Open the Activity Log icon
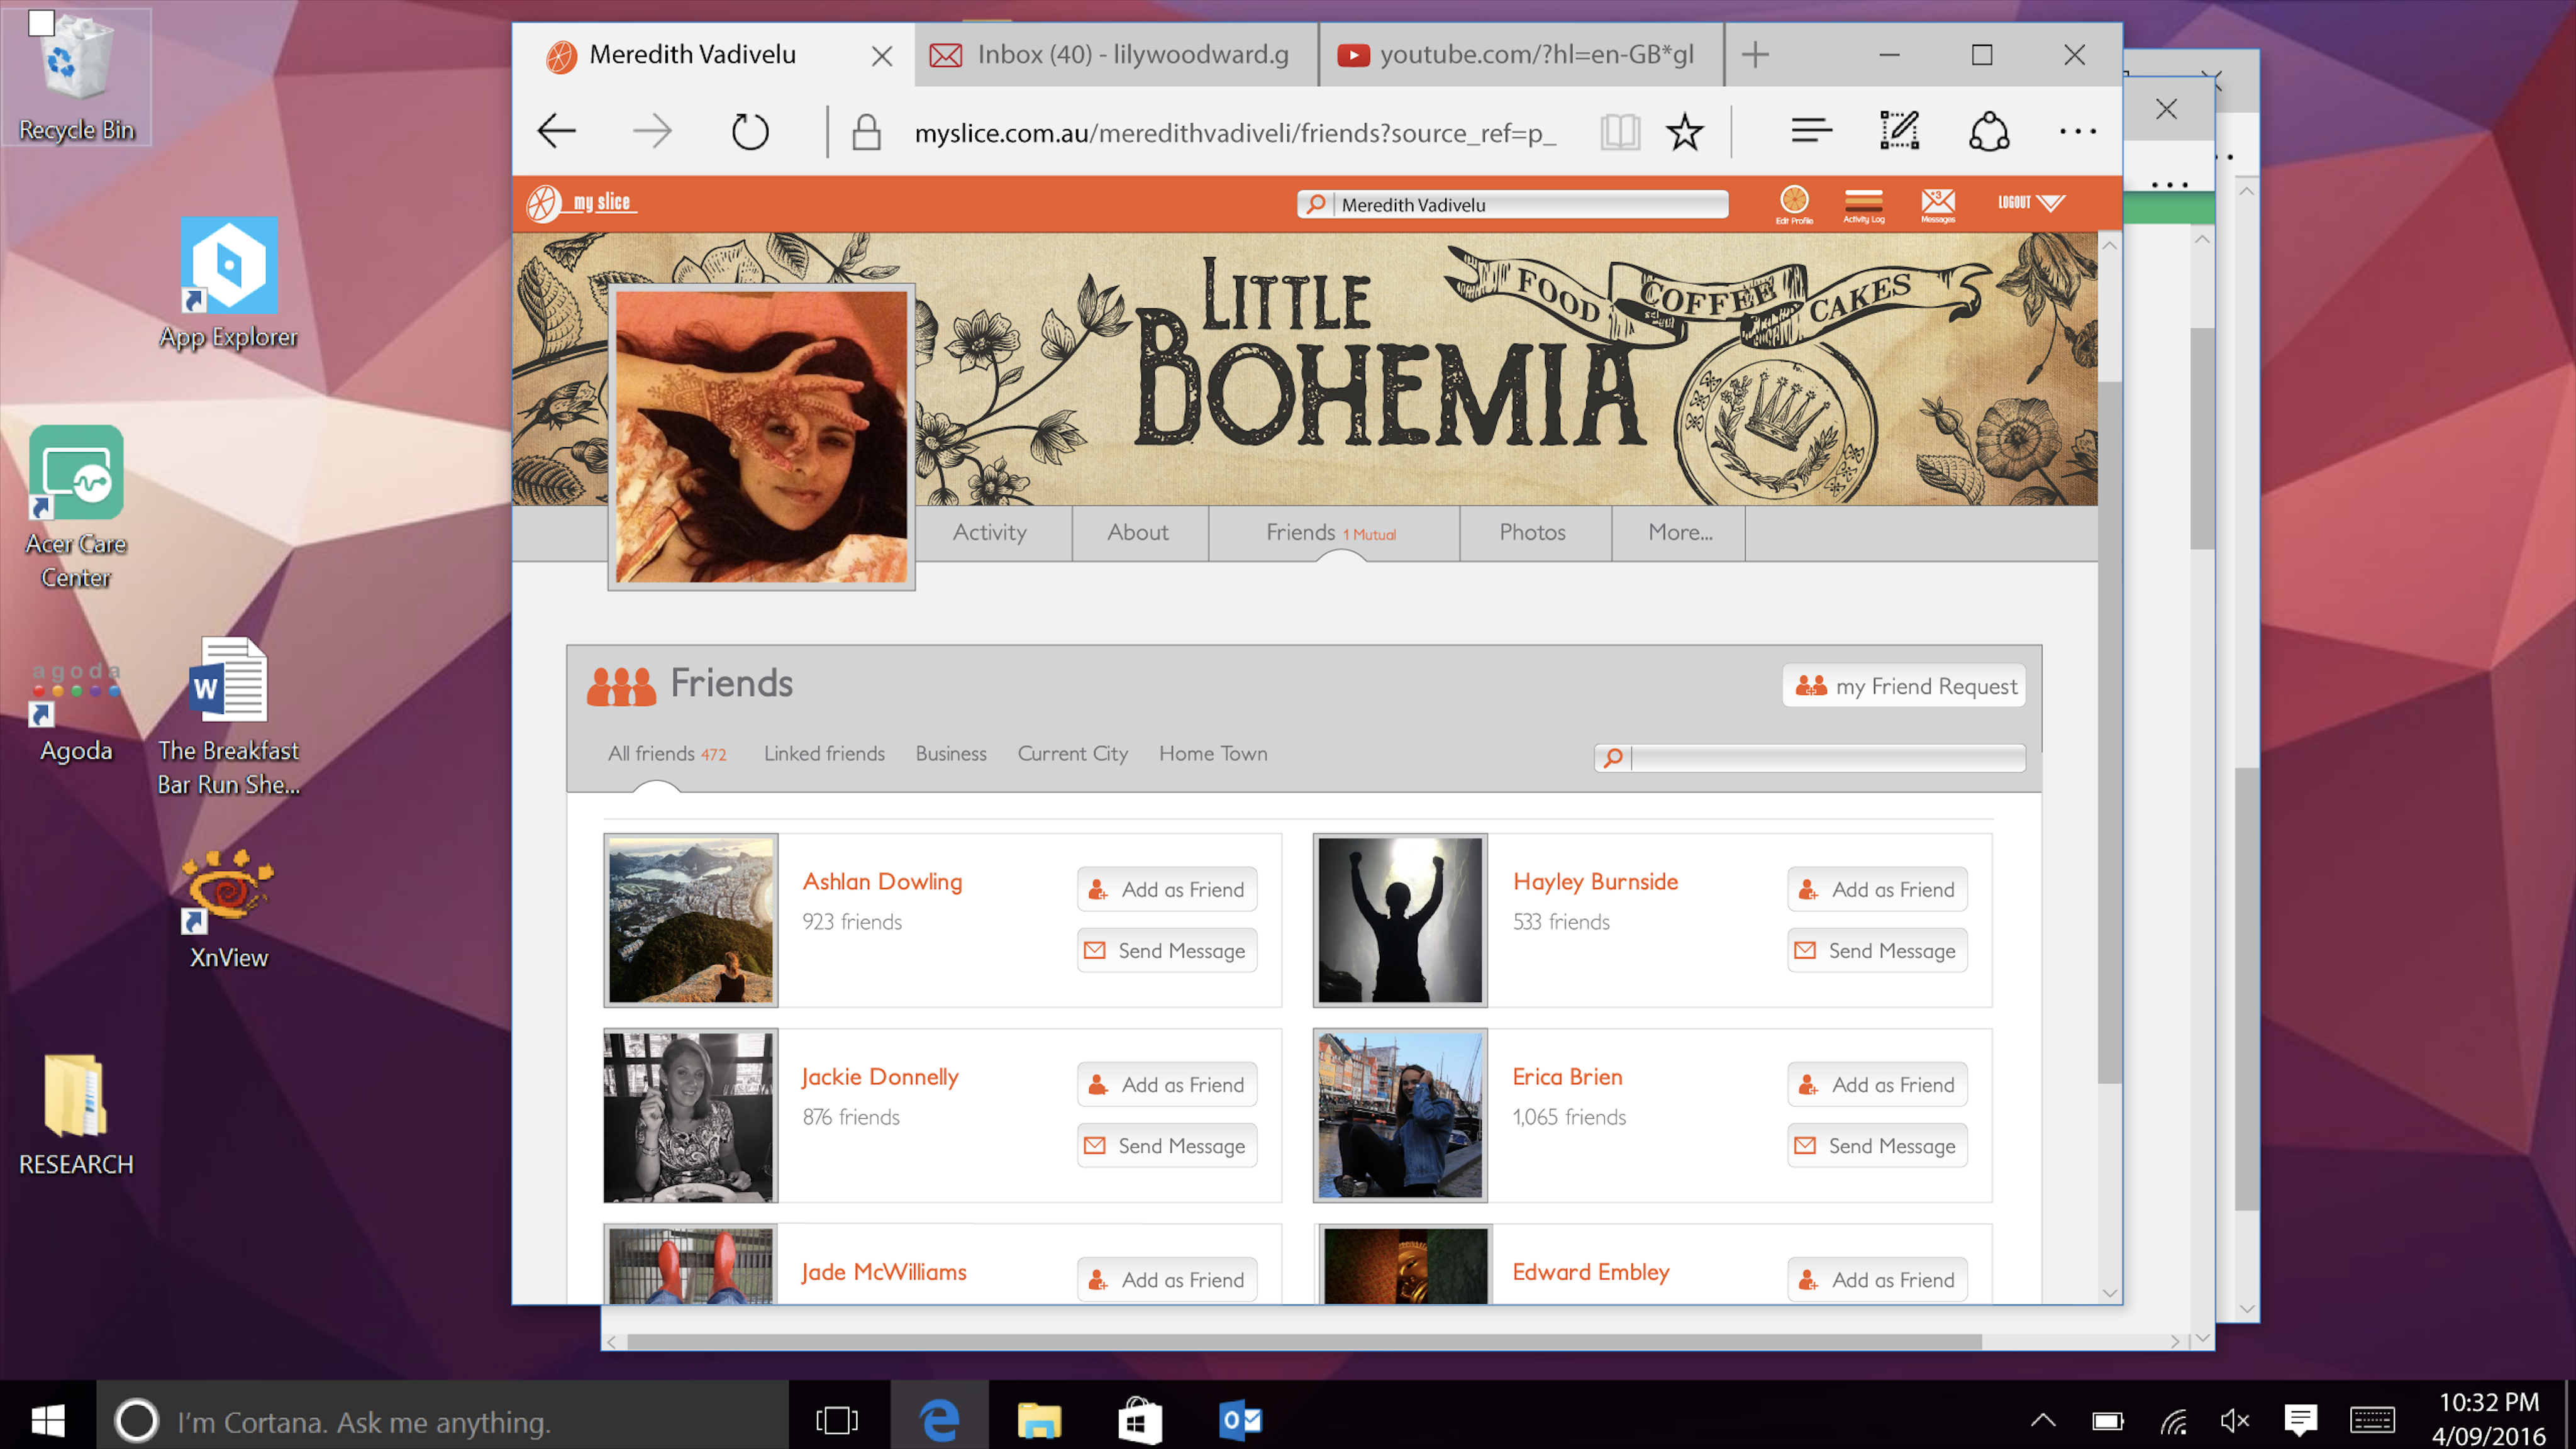 tap(1863, 205)
